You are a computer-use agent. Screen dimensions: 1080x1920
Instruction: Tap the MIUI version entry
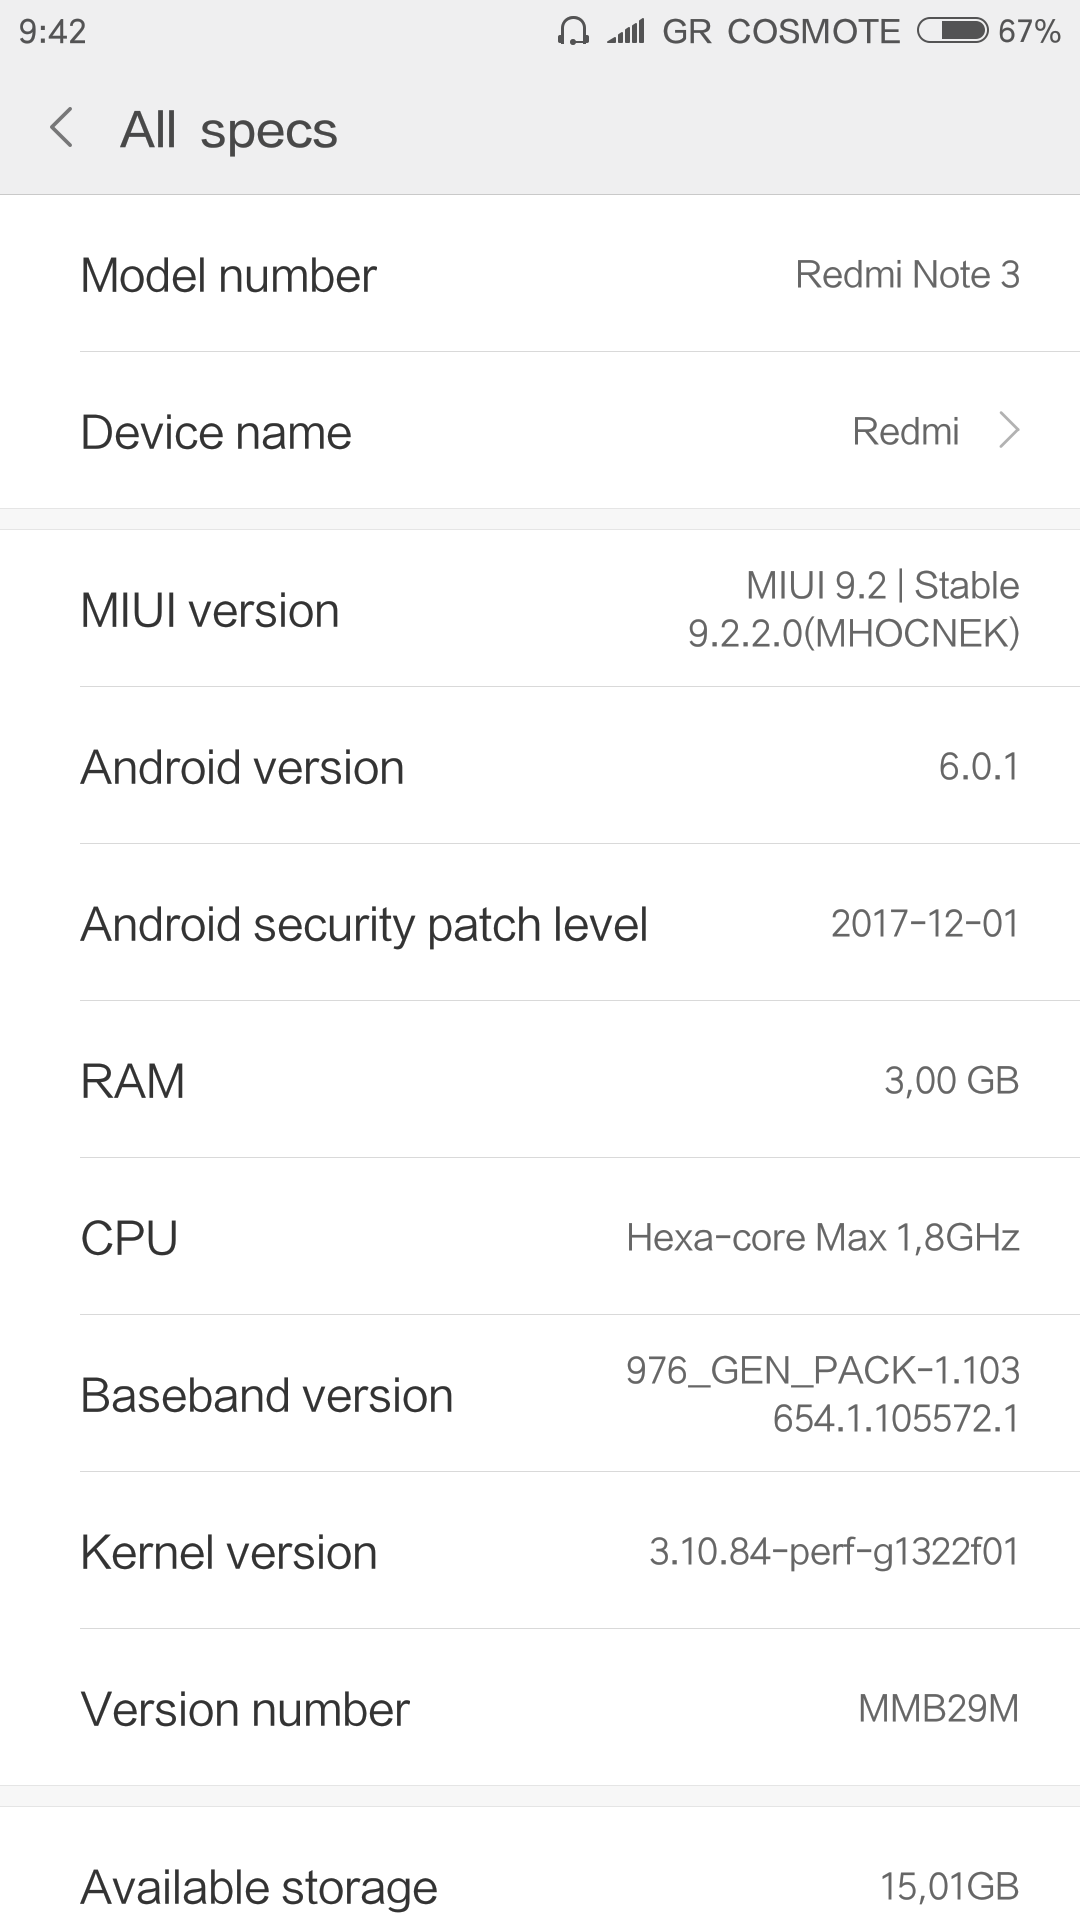tap(540, 609)
